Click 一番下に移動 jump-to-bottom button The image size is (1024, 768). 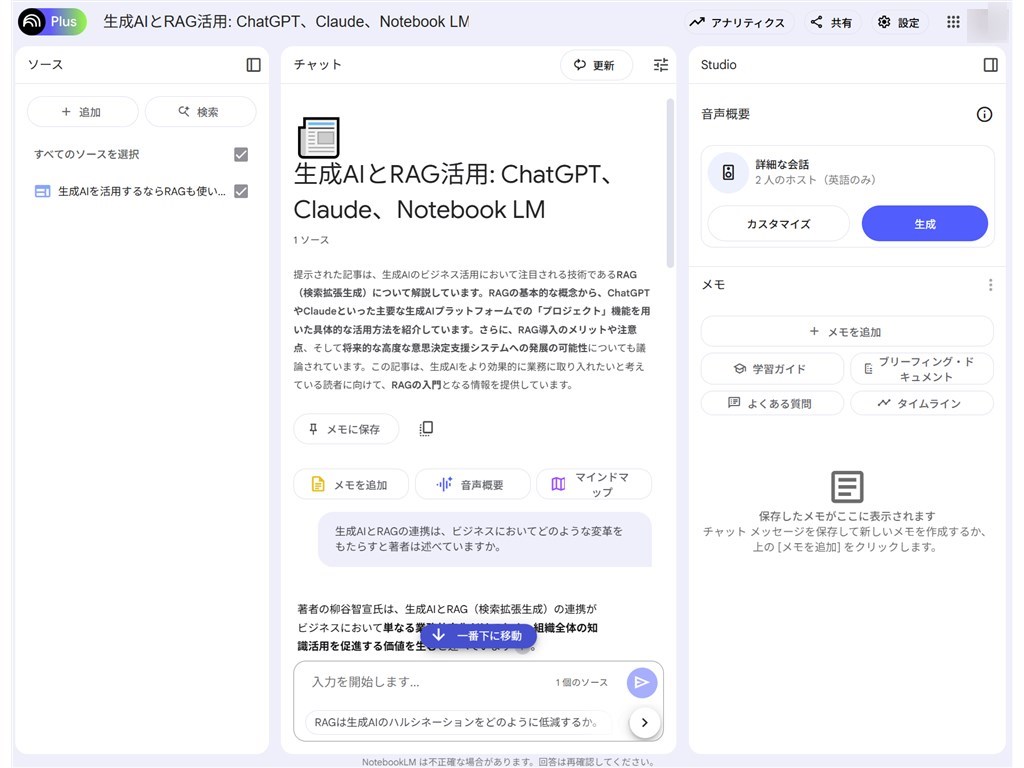tap(479, 635)
